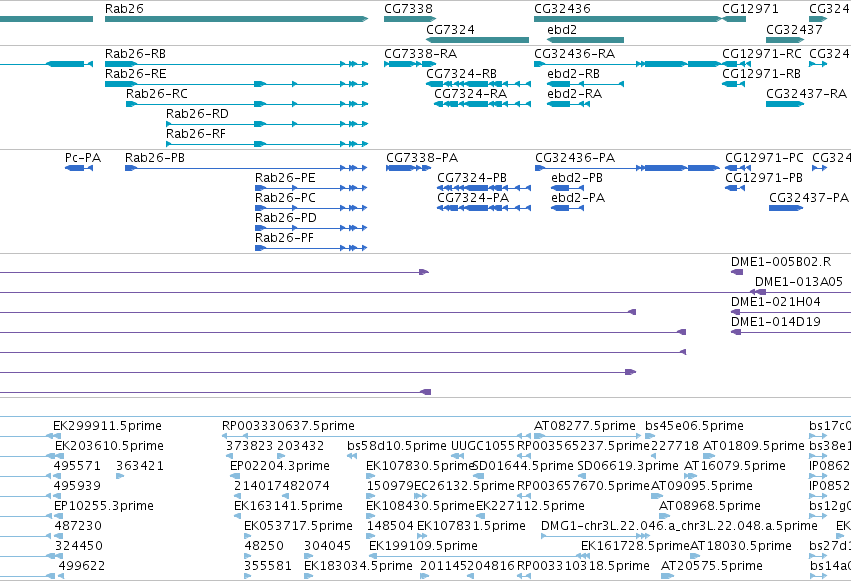Open the CG12971-RC transcript
Viewport: 851px width, 581px height.
pos(736,64)
